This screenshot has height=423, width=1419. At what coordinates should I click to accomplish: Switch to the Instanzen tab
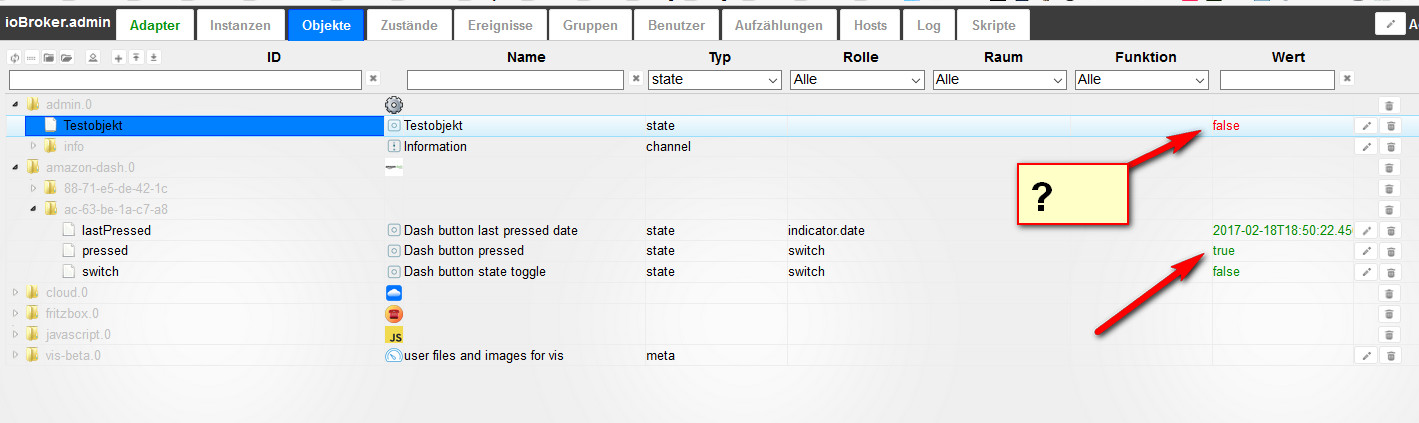click(241, 25)
